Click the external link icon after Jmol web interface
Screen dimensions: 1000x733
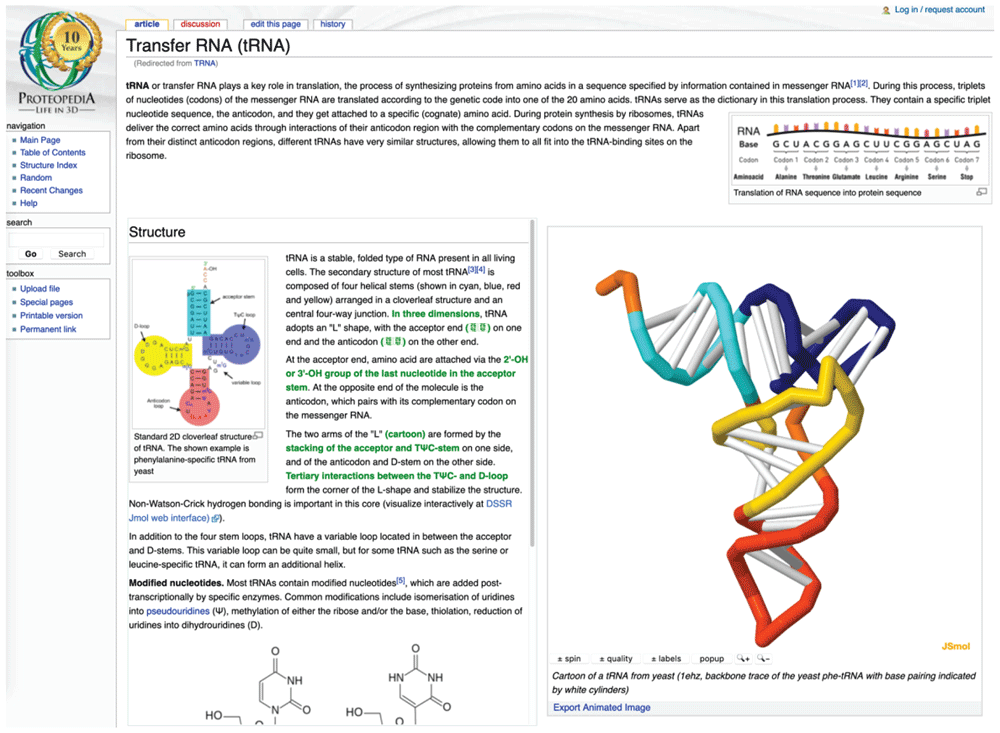pos(216,519)
